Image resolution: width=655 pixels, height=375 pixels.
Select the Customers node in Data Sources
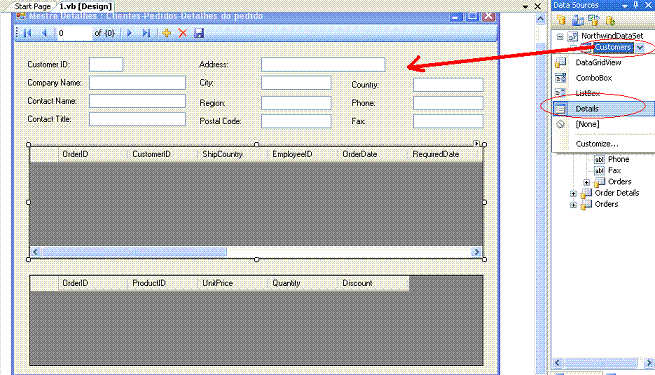click(612, 48)
